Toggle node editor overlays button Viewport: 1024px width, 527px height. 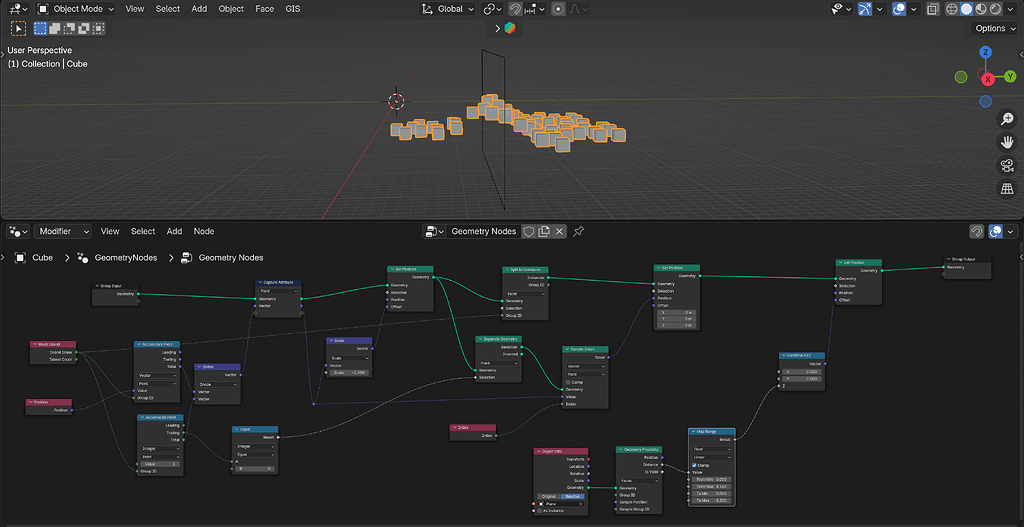997,231
